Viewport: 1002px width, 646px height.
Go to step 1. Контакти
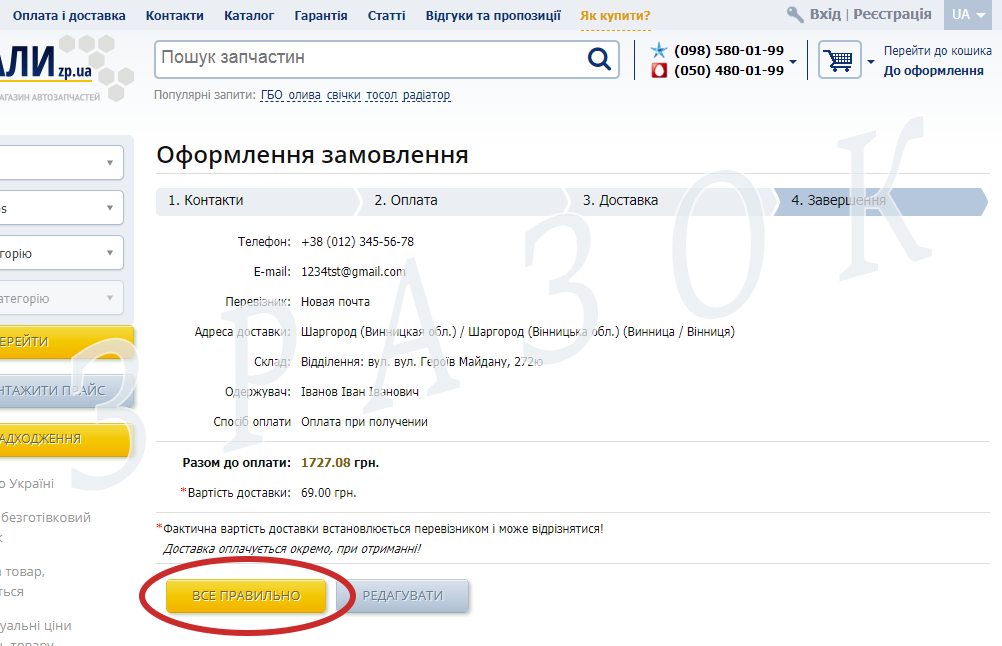[206, 200]
